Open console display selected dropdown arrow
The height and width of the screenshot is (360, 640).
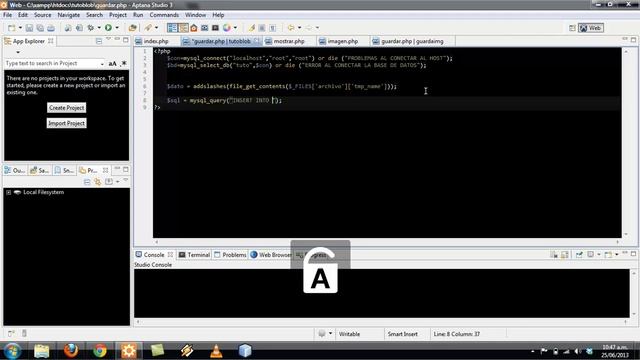598,255
